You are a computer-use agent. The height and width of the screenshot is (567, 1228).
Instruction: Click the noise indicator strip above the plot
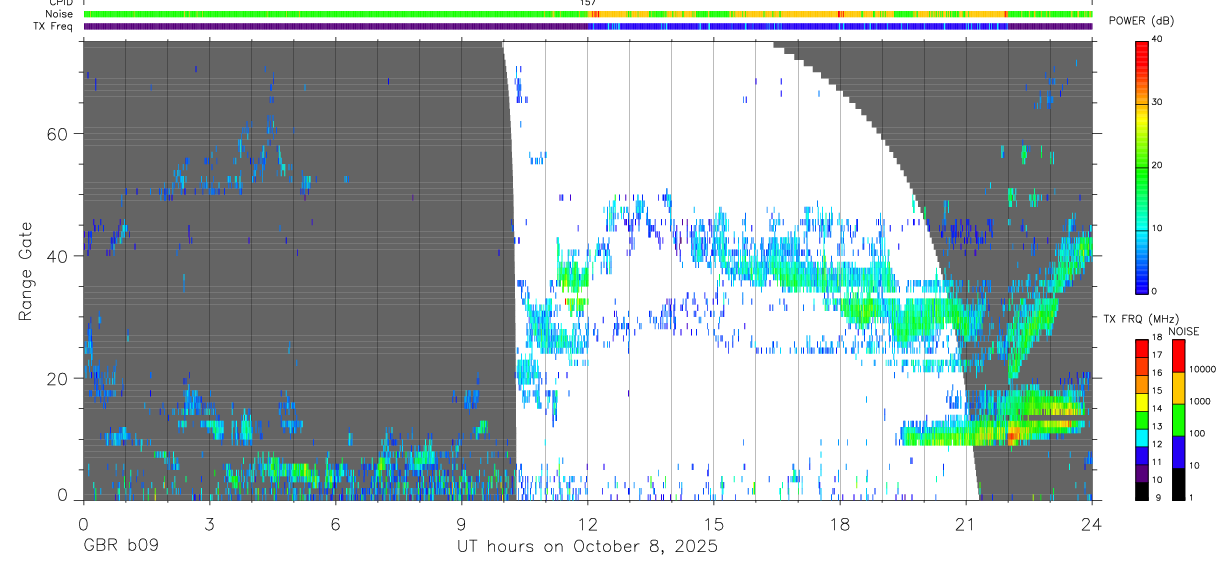point(588,14)
